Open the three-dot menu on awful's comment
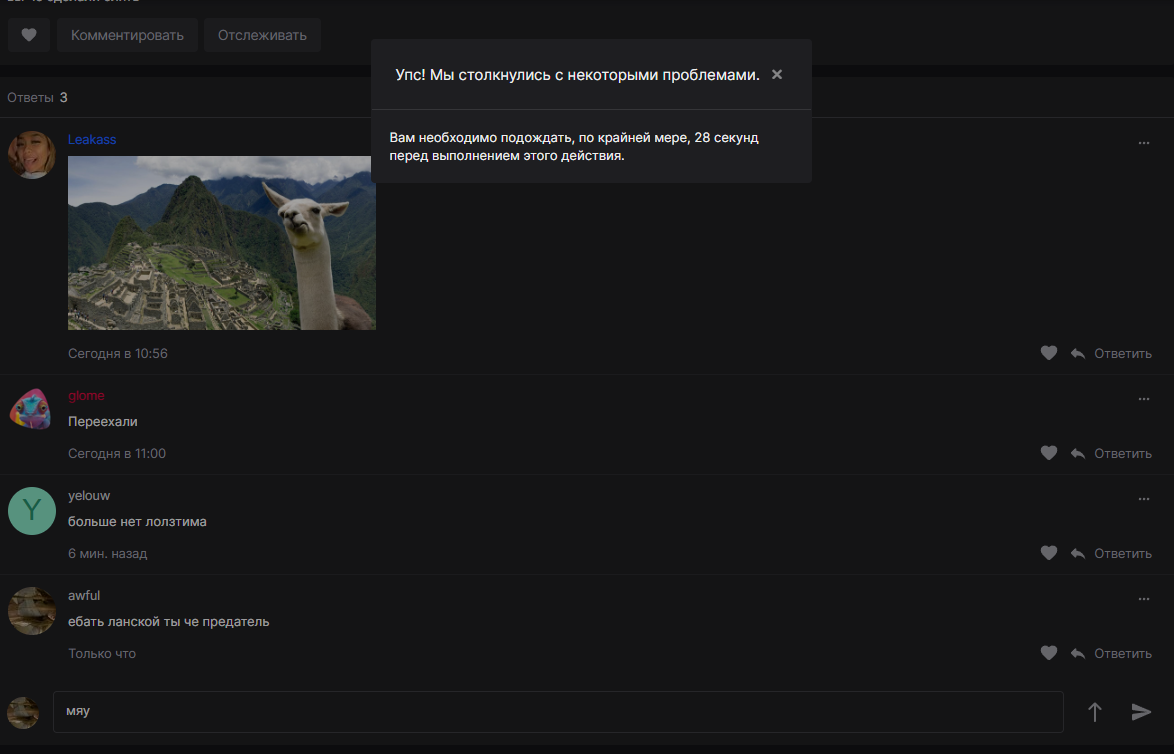1174x754 pixels. pyautogui.click(x=1144, y=599)
